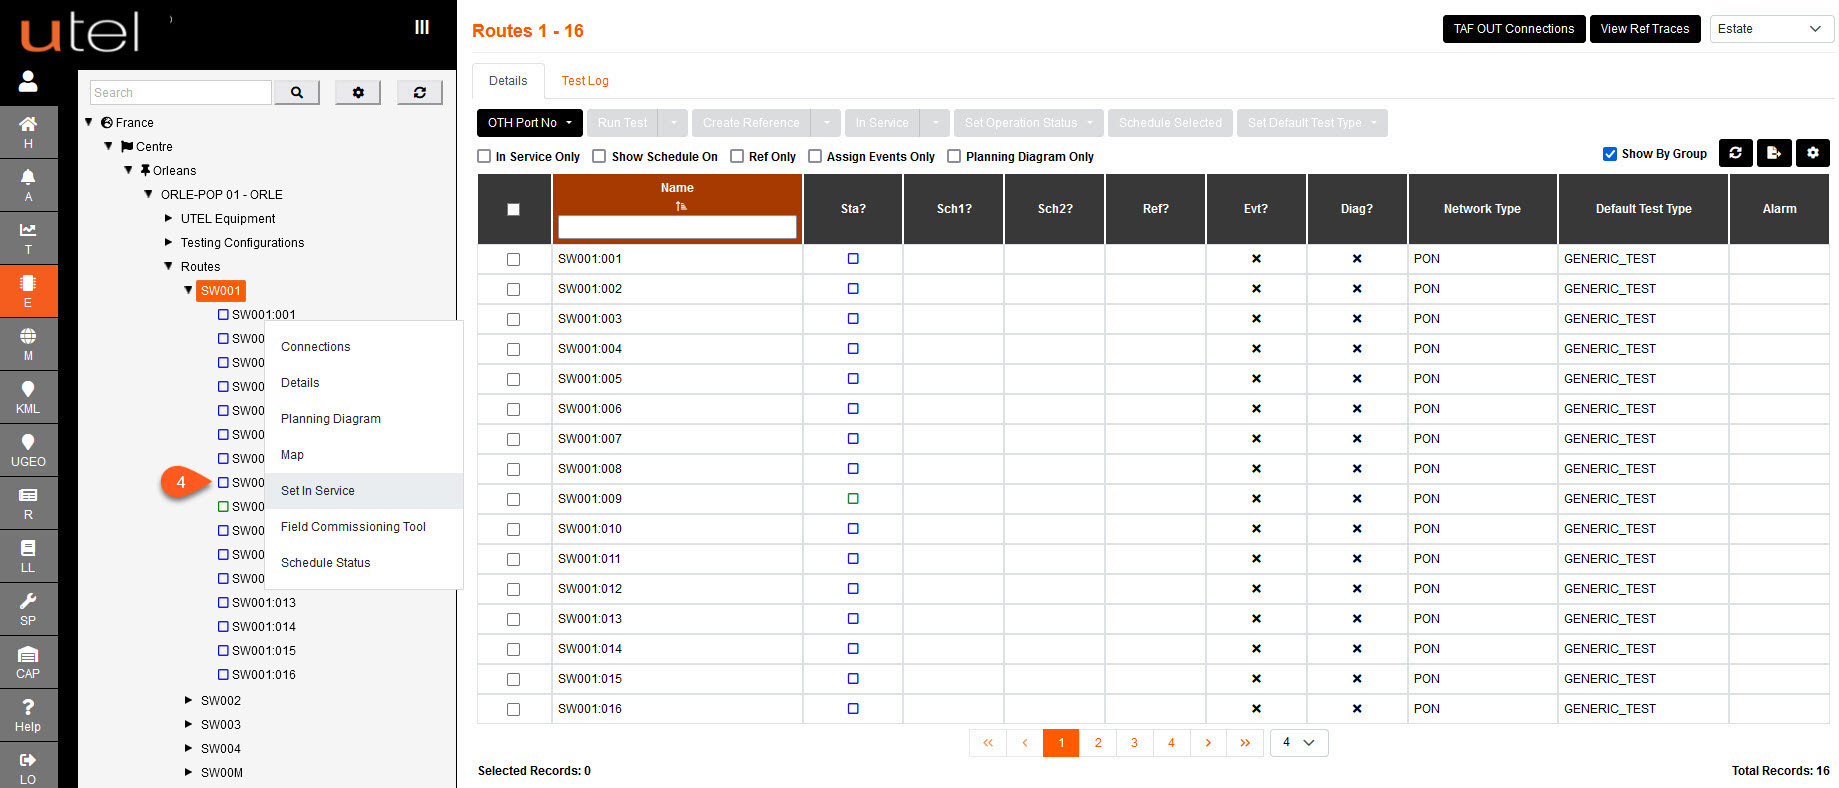Viewport: 1839px width, 788px height.
Task: Open the KML marker sidebar icon
Action: pyautogui.click(x=28, y=397)
